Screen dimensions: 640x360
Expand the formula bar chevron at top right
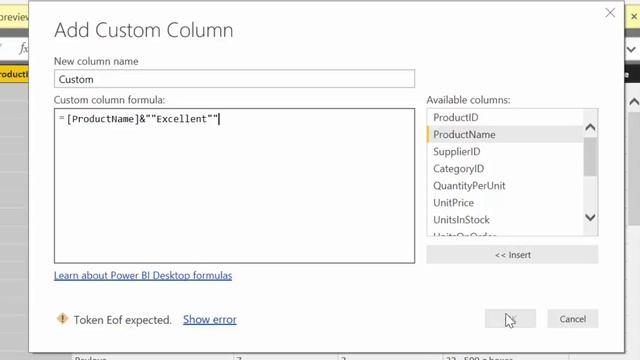(x=631, y=49)
